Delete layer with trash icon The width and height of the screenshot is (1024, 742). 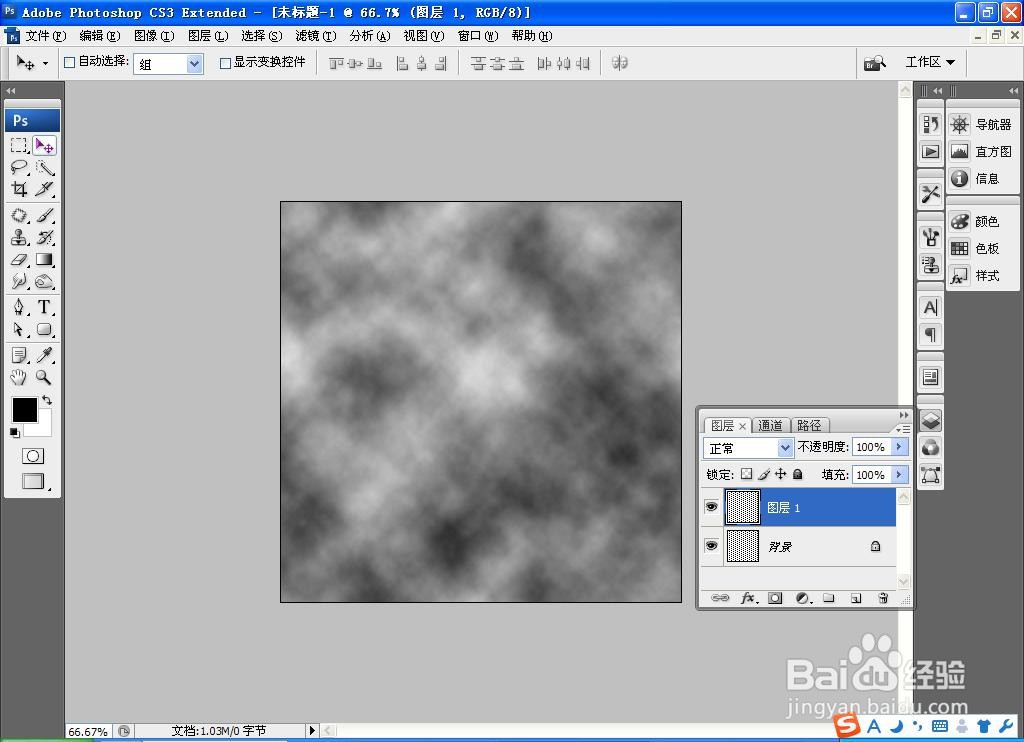tap(883, 598)
